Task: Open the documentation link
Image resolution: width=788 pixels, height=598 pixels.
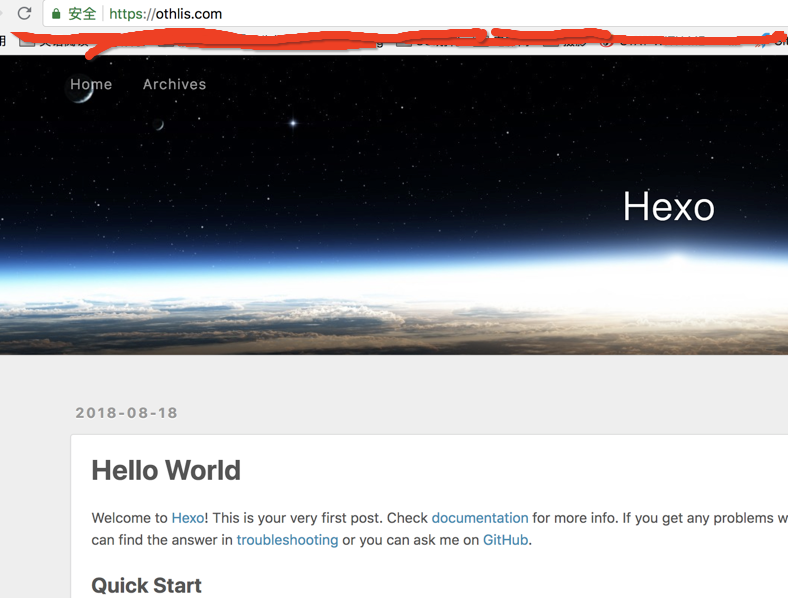Action: tap(480, 518)
